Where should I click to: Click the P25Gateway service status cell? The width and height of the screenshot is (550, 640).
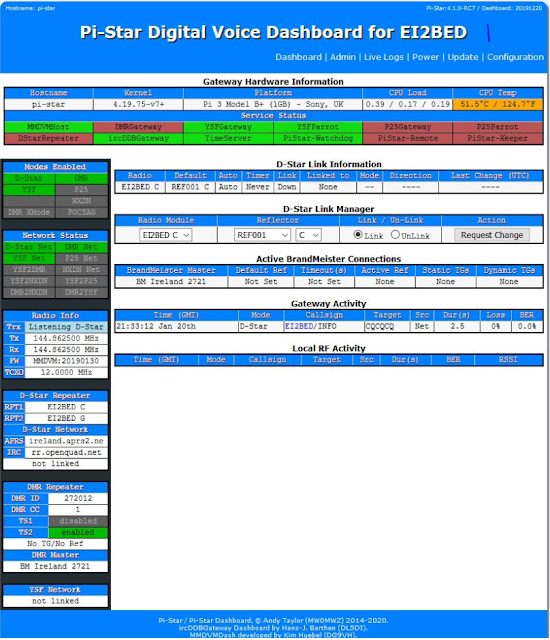[x=408, y=127]
